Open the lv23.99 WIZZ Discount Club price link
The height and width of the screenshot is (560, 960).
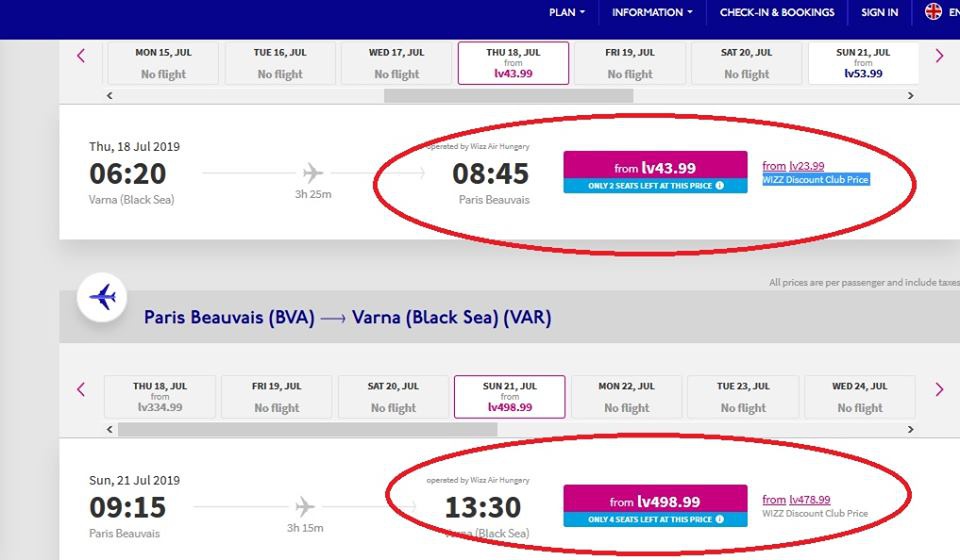793,166
